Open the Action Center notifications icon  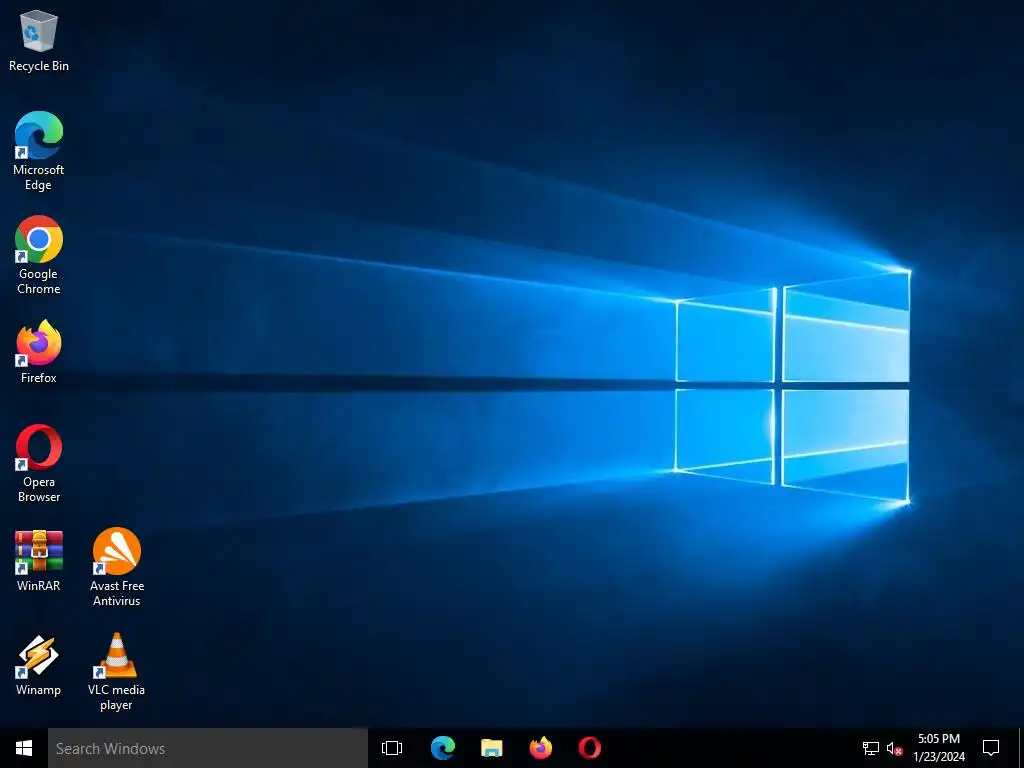click(x=991, y=748)
